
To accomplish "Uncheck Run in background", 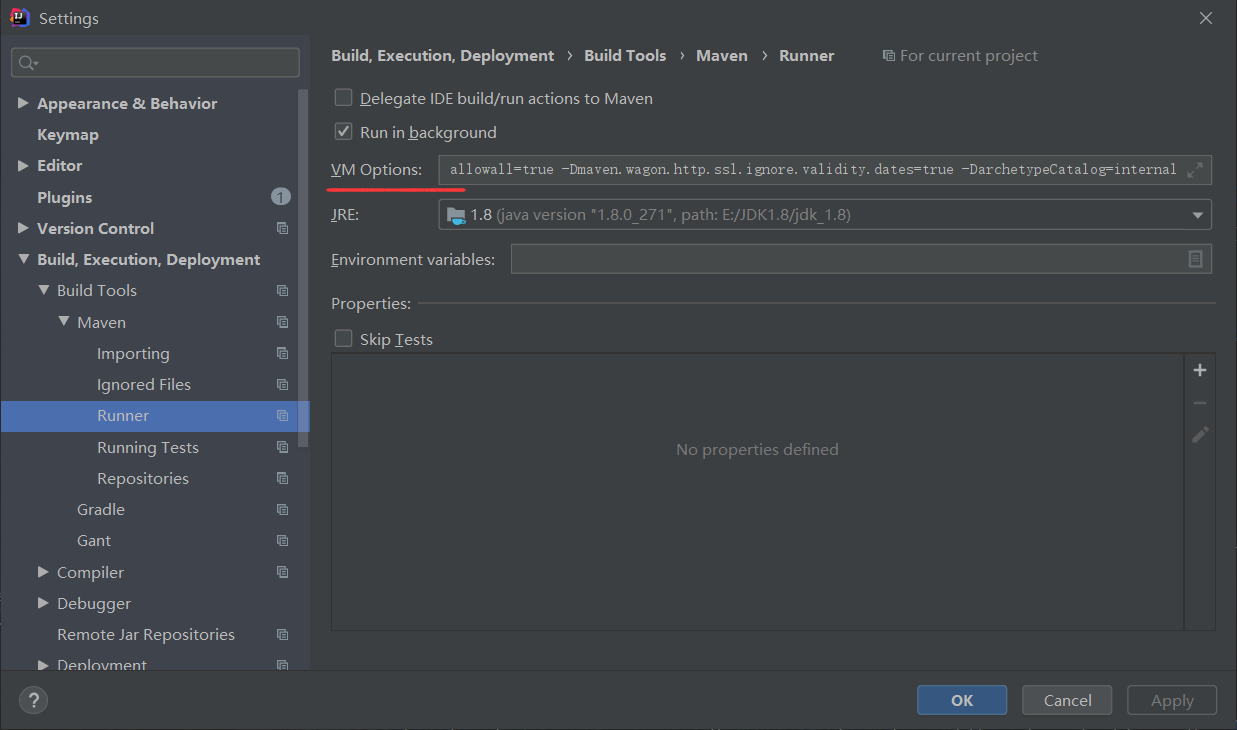I will (343, 132).
